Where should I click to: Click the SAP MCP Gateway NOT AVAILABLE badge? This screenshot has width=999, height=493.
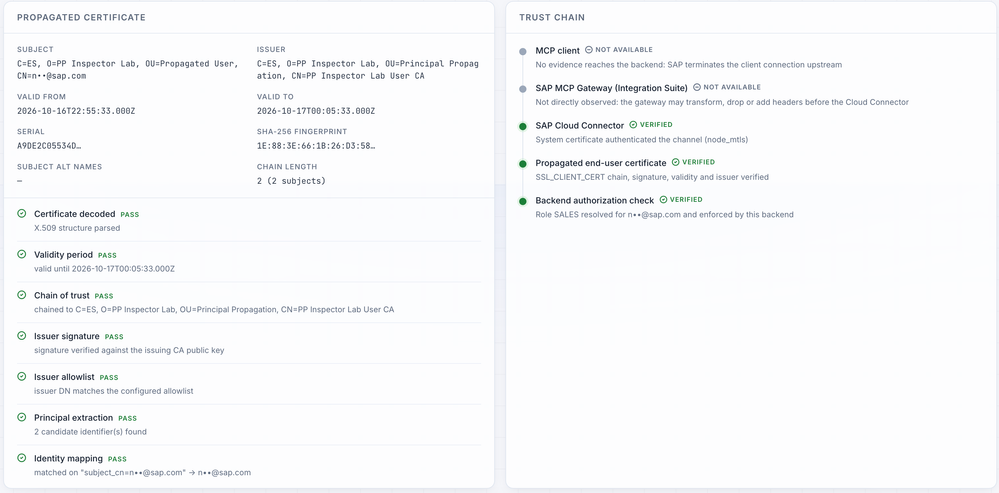point(727,87)
